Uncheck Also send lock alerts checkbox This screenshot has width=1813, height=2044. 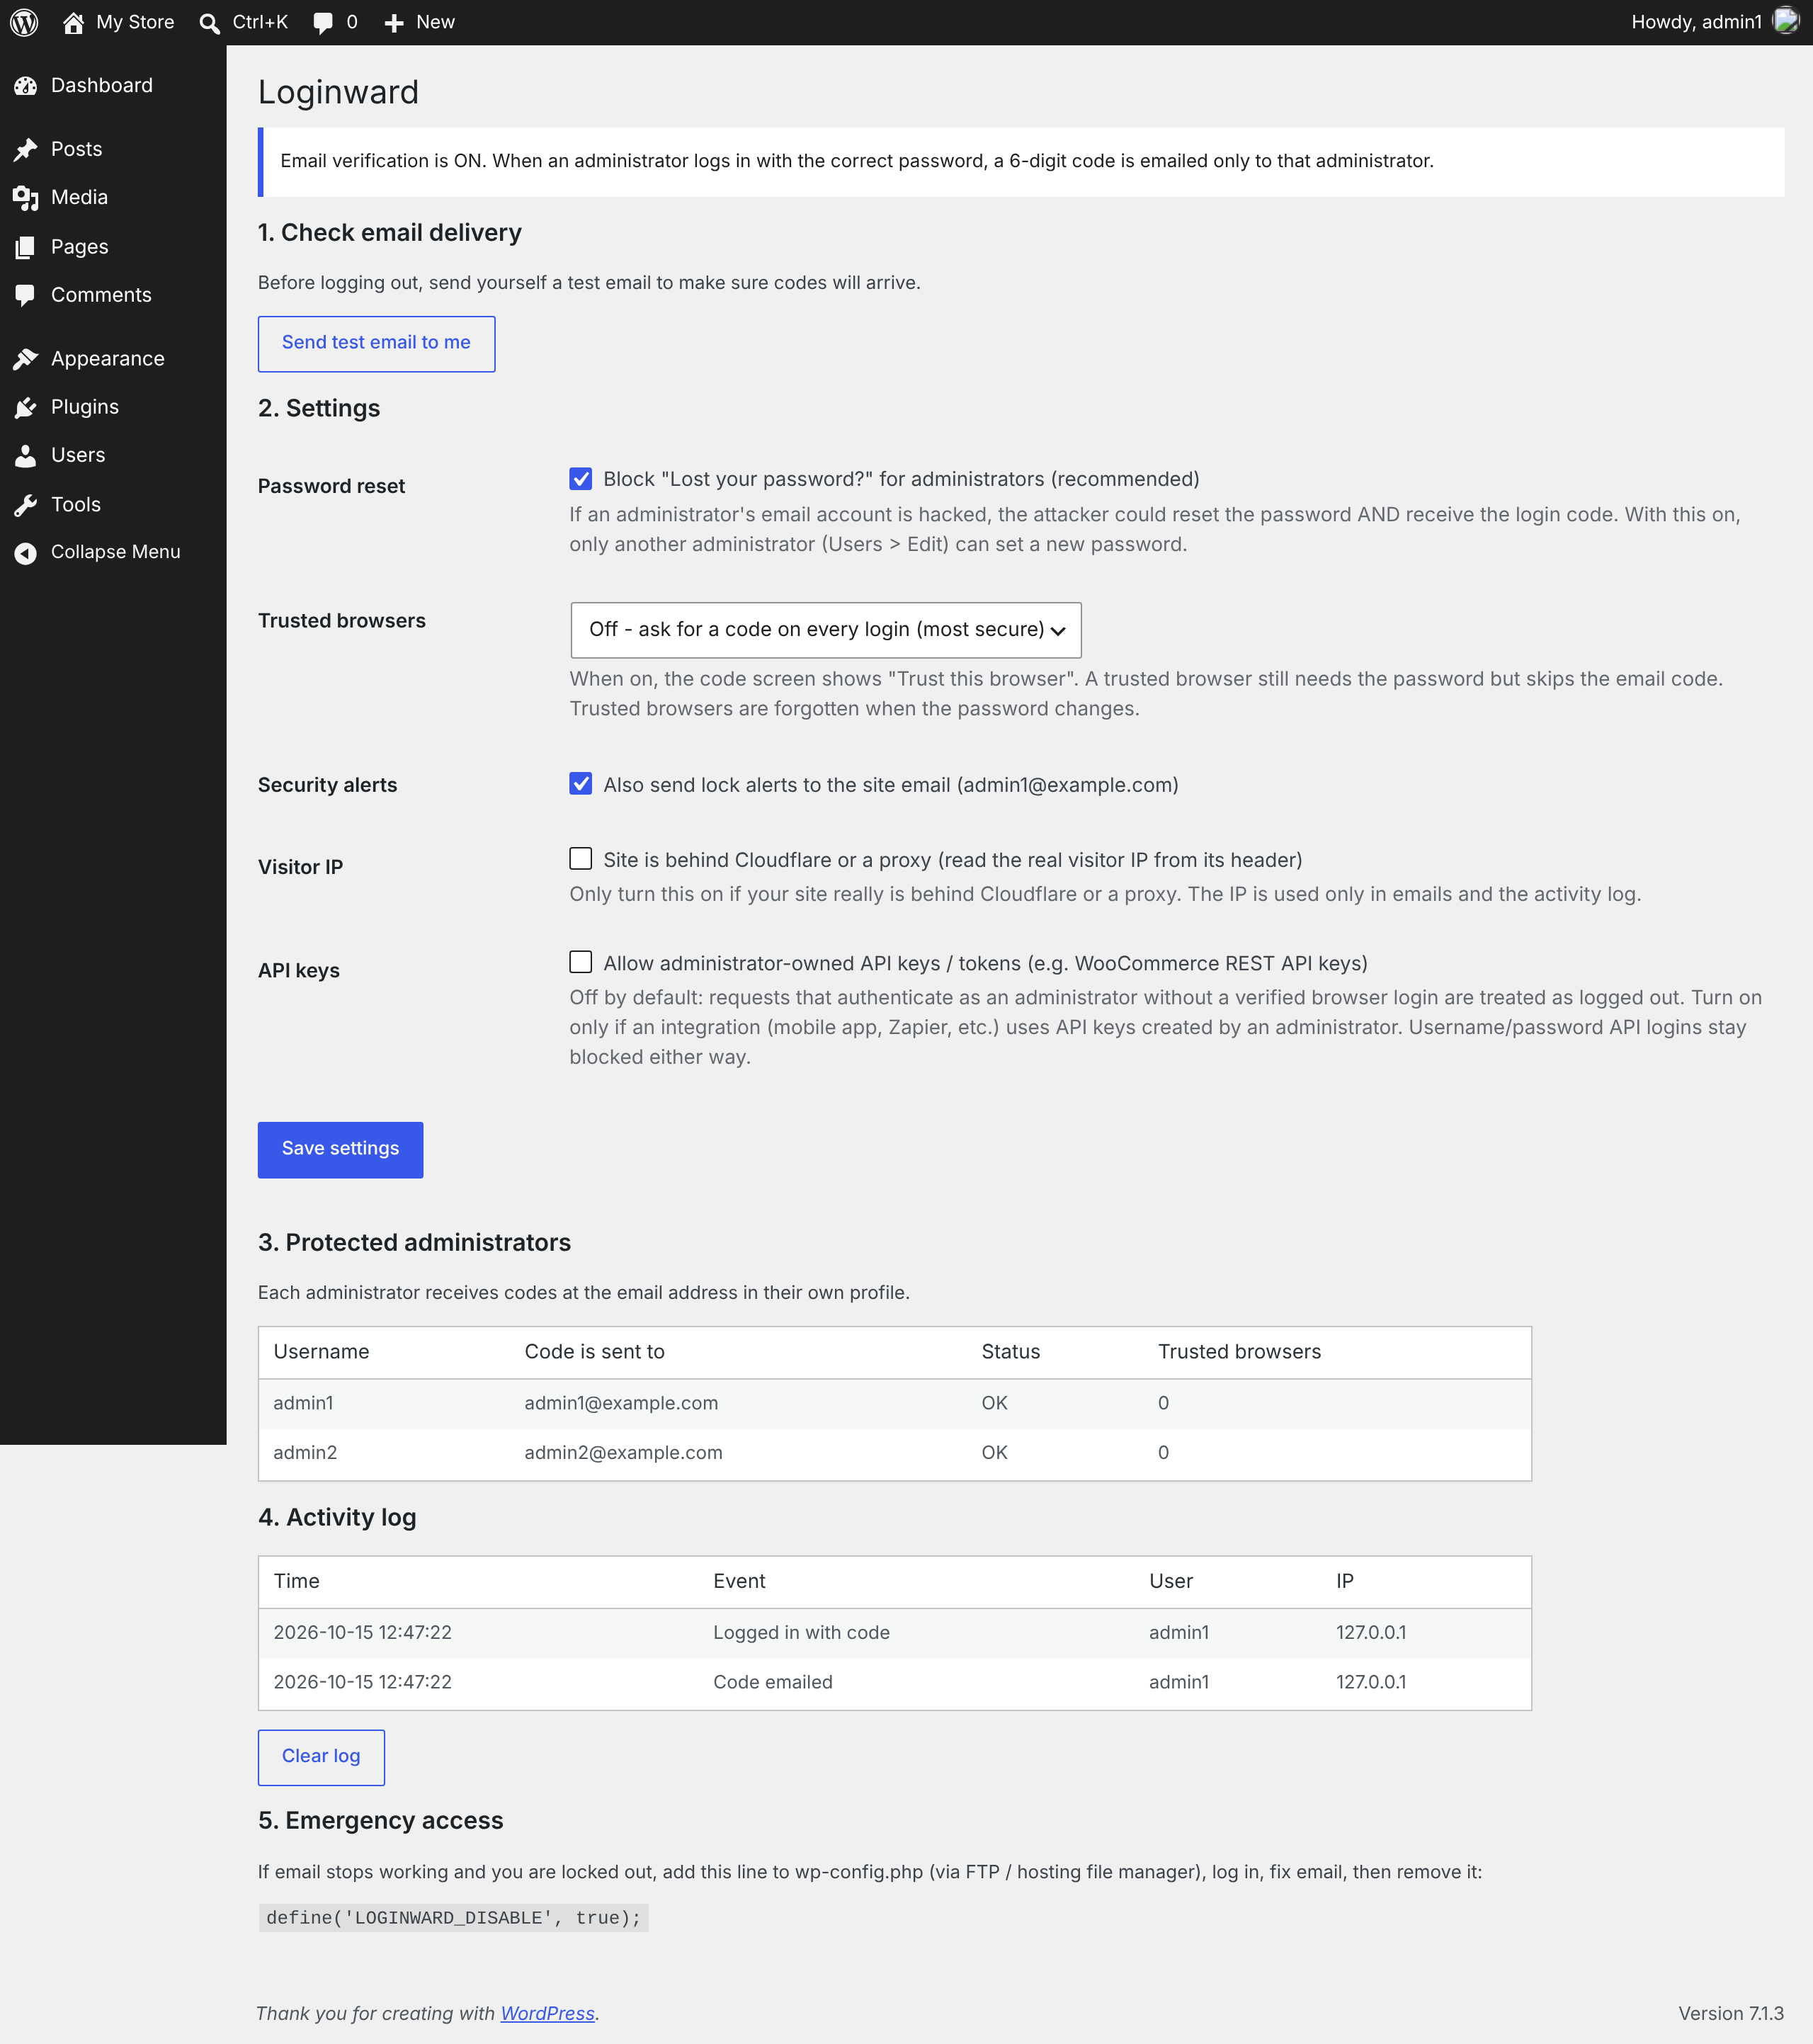pos(581,784)
